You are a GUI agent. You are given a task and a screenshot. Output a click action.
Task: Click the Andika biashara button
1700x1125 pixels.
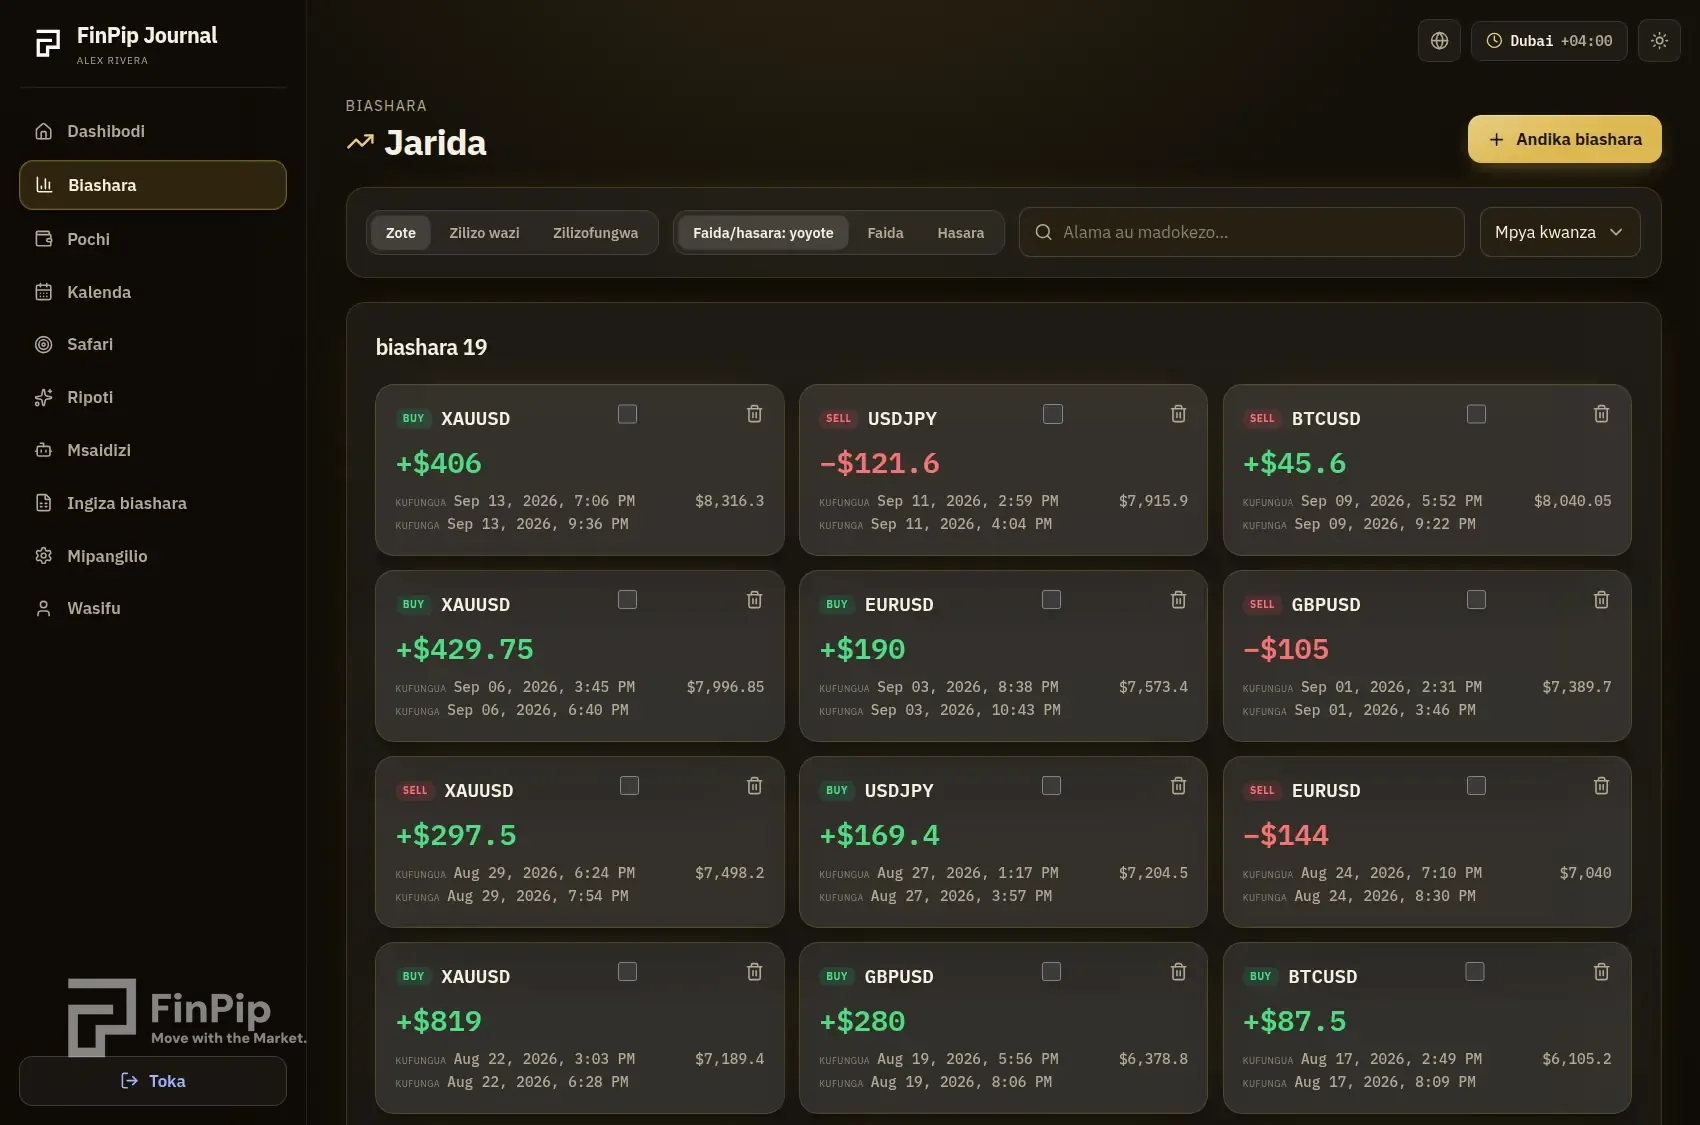[1565, 139]
